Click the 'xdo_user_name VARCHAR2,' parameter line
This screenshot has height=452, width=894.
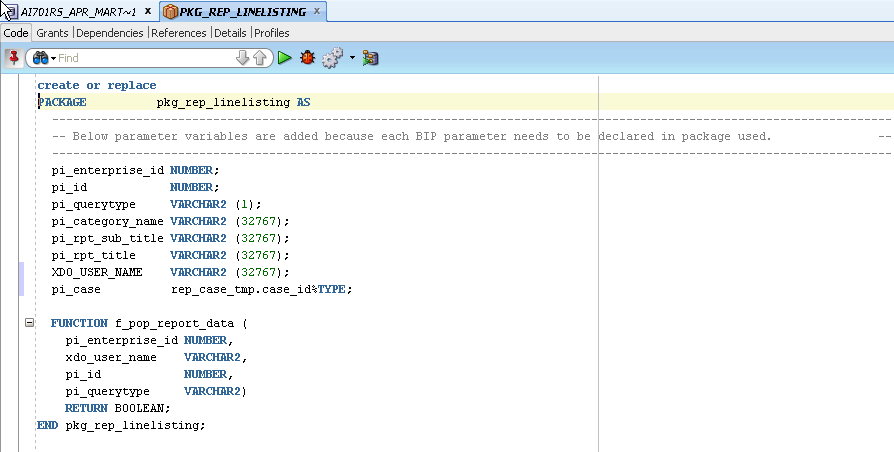click(156, 357)
